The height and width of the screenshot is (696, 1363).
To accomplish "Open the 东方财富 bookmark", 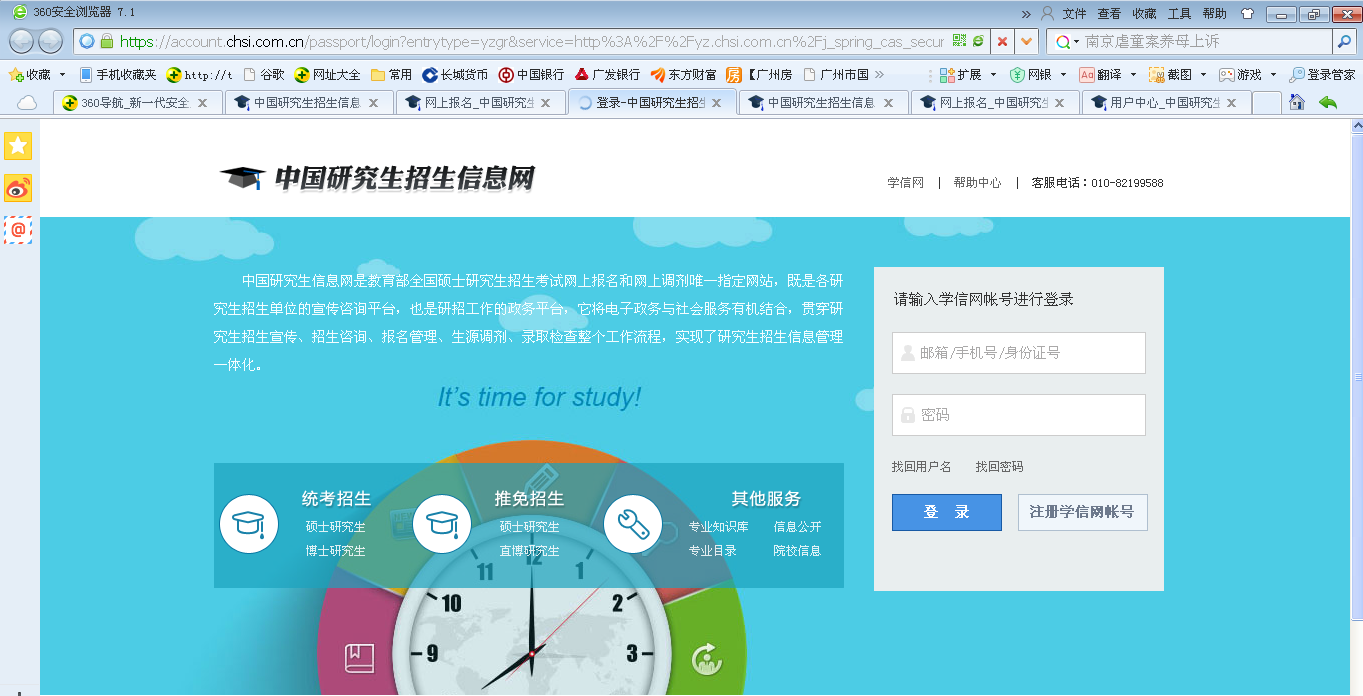I will pyautogui.click(x=683, y=74).
